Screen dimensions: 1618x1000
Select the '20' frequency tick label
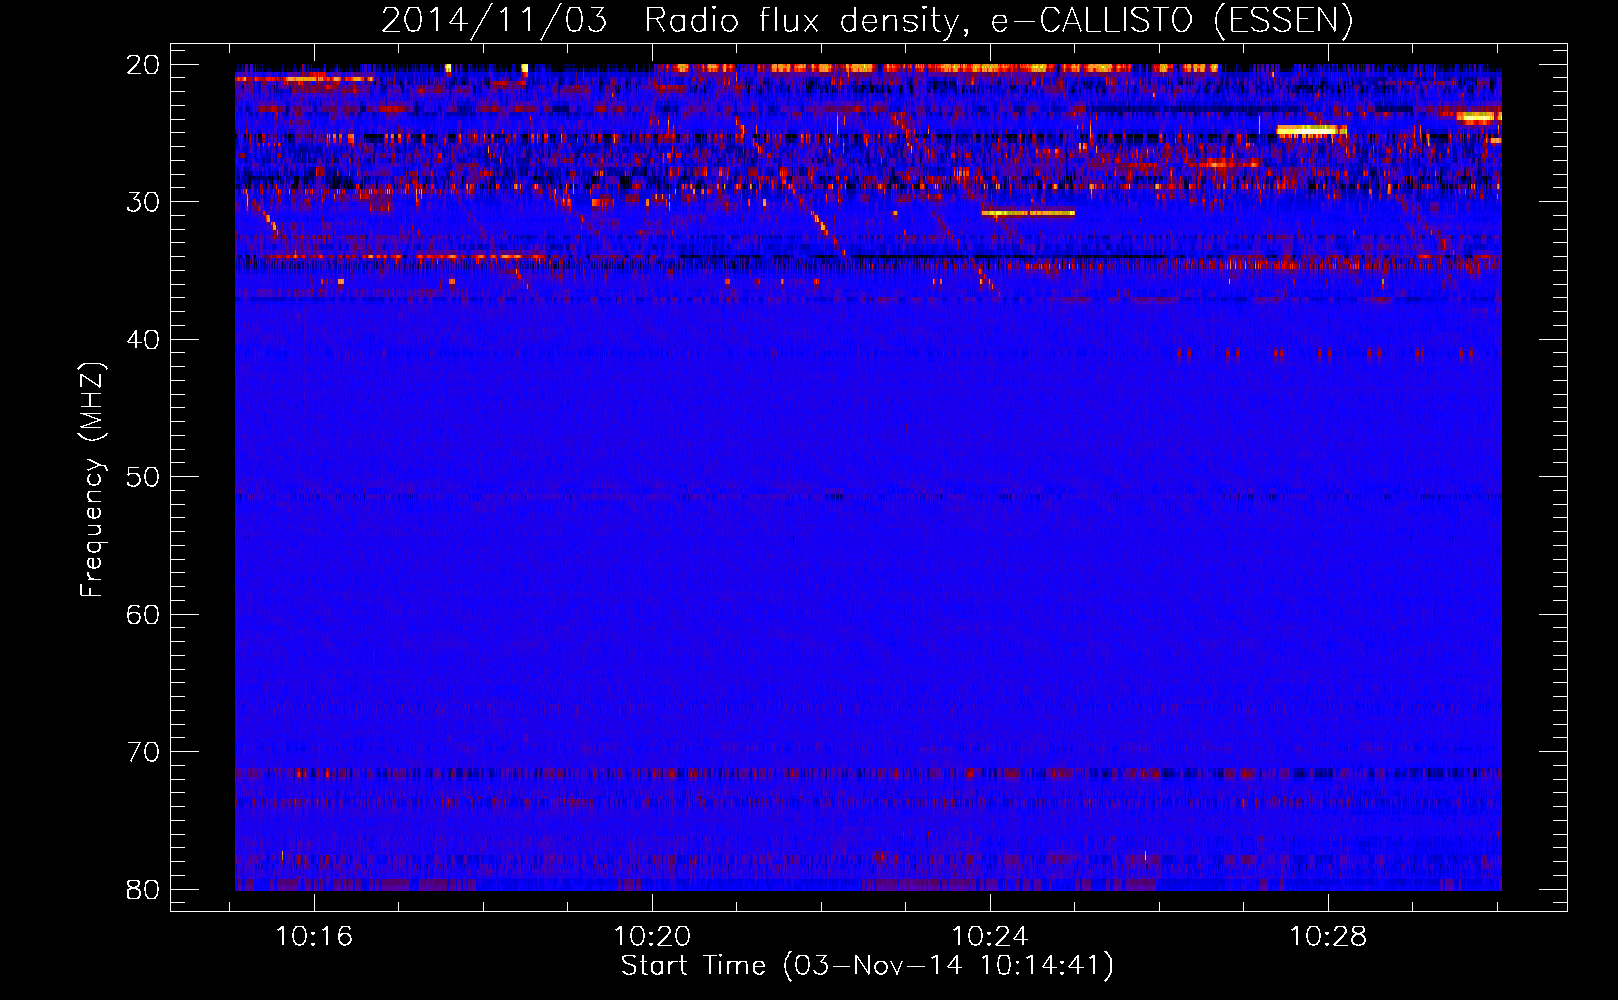[x=143, y=65]
